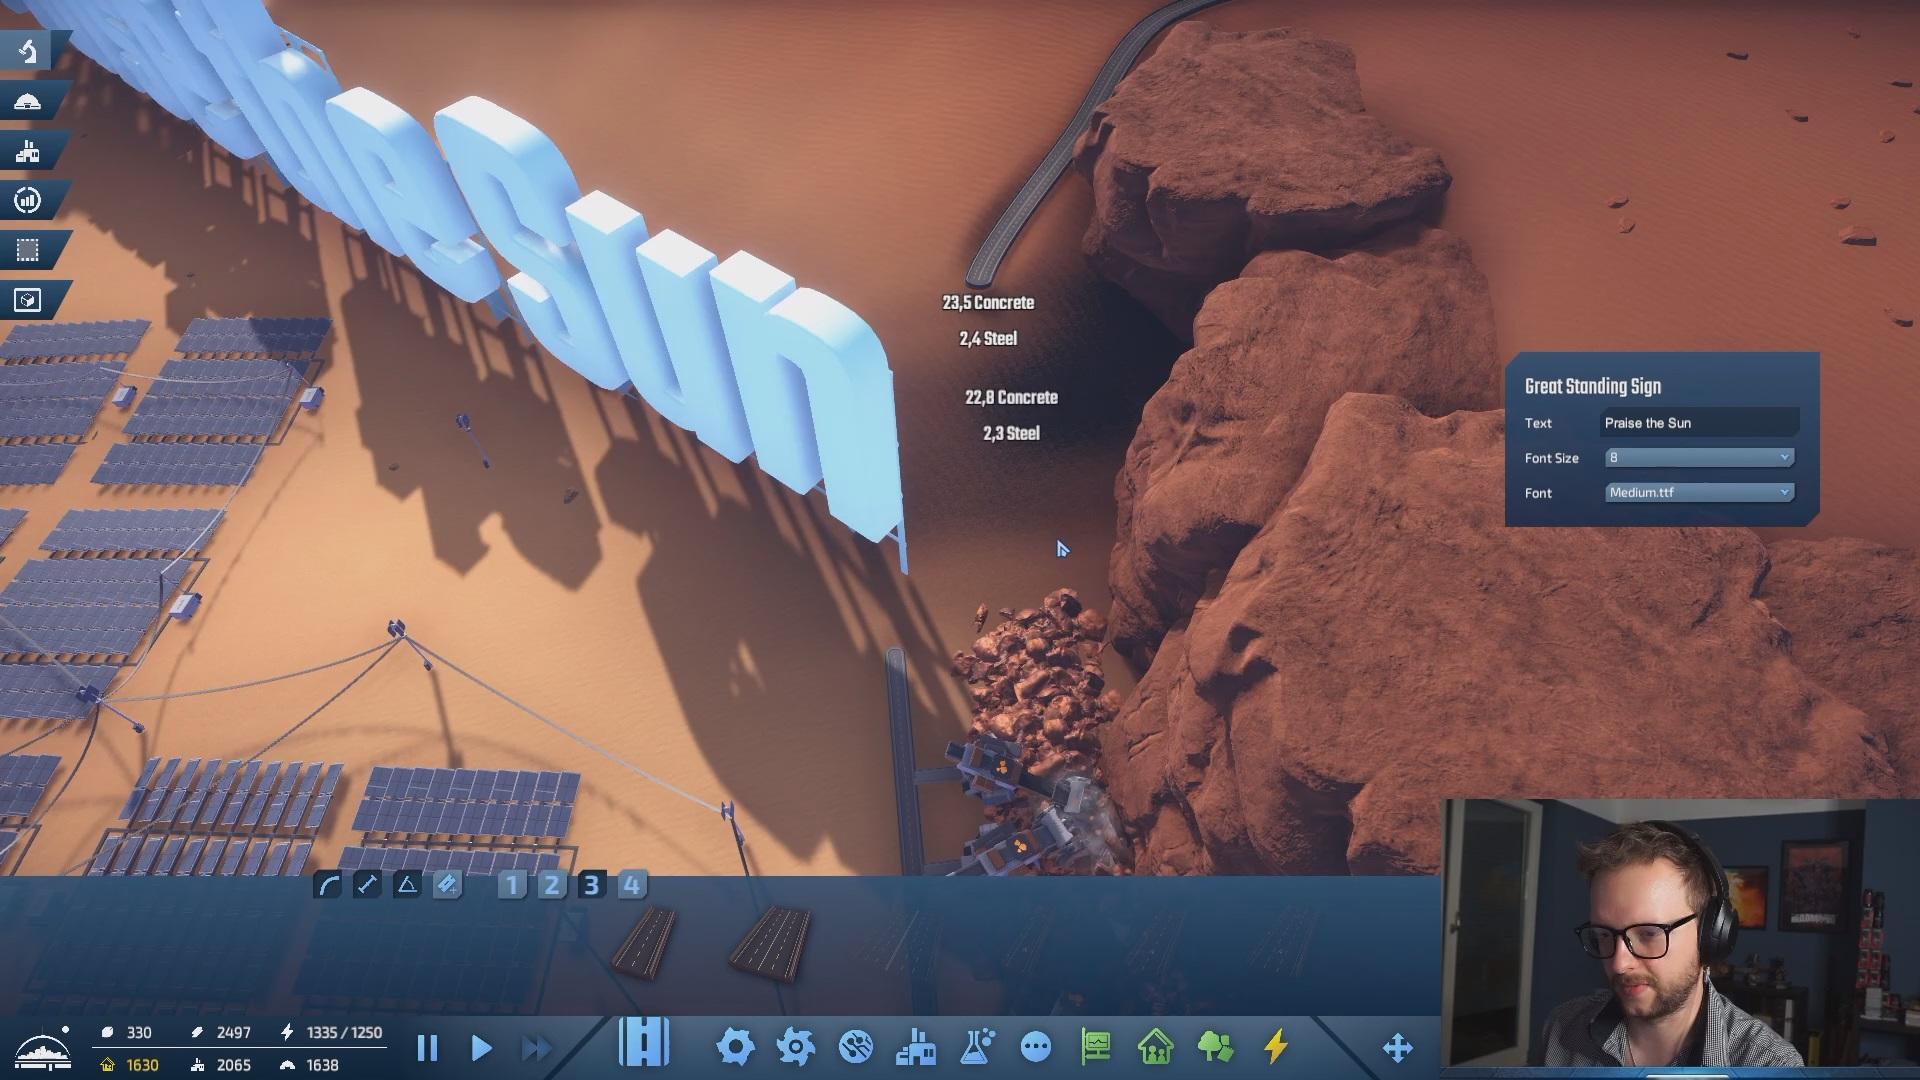Screen dimensions: 1920x1080
Task: Select the power lightning bolt category
Action: tap(1275, 1047)
